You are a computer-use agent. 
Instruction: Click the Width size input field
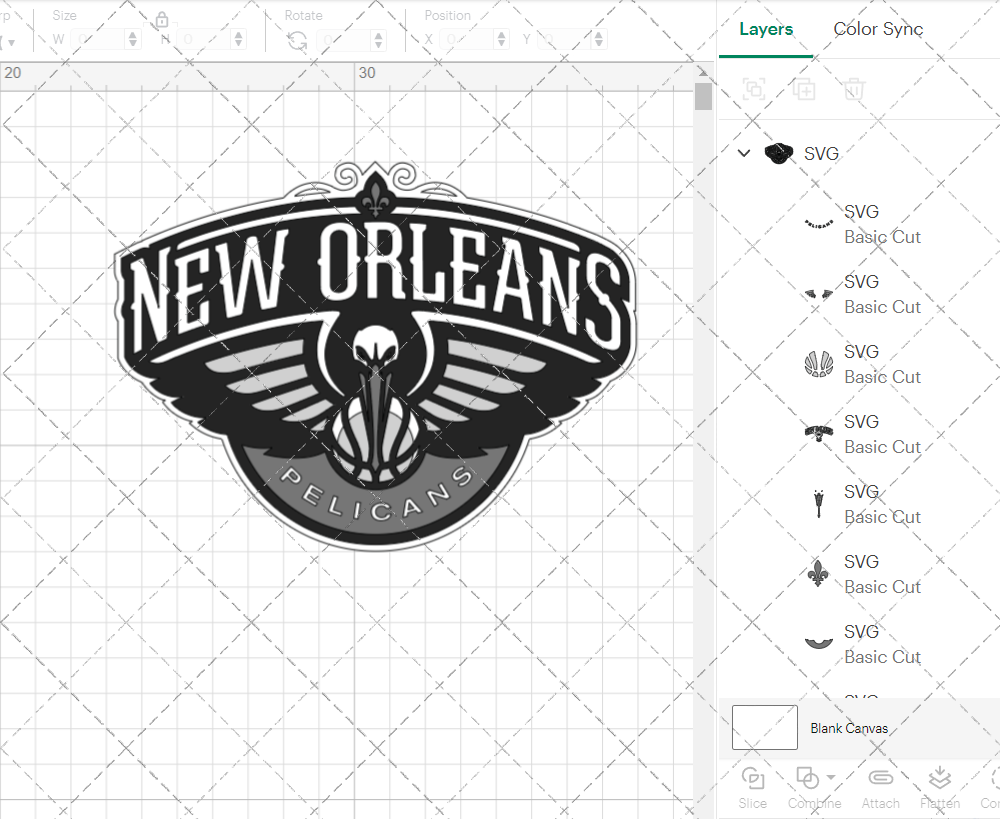99,40
